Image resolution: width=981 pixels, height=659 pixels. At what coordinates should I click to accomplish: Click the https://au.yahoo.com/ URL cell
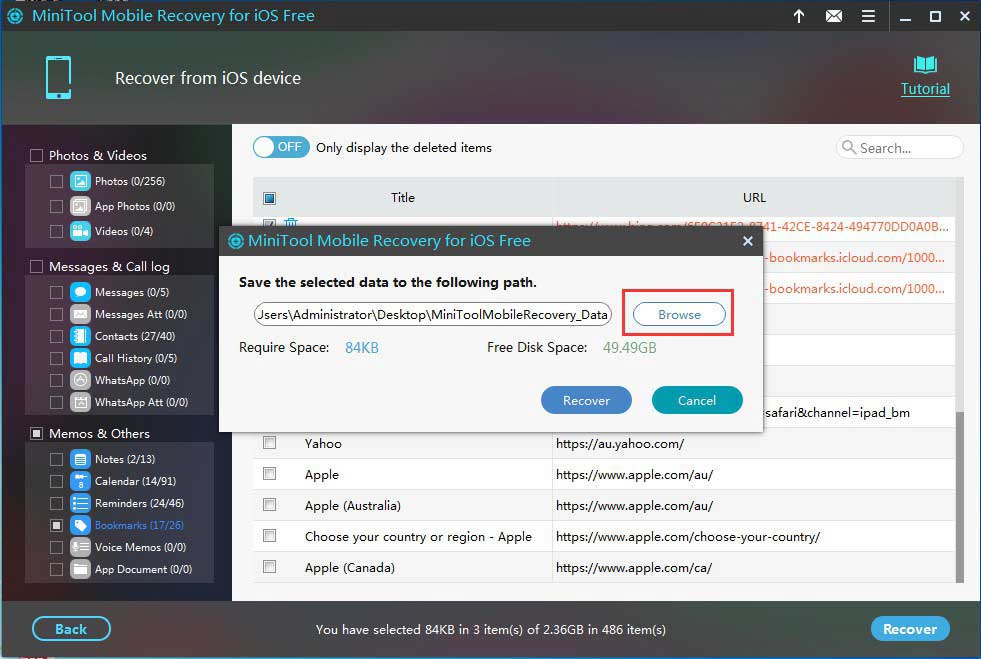620,444
